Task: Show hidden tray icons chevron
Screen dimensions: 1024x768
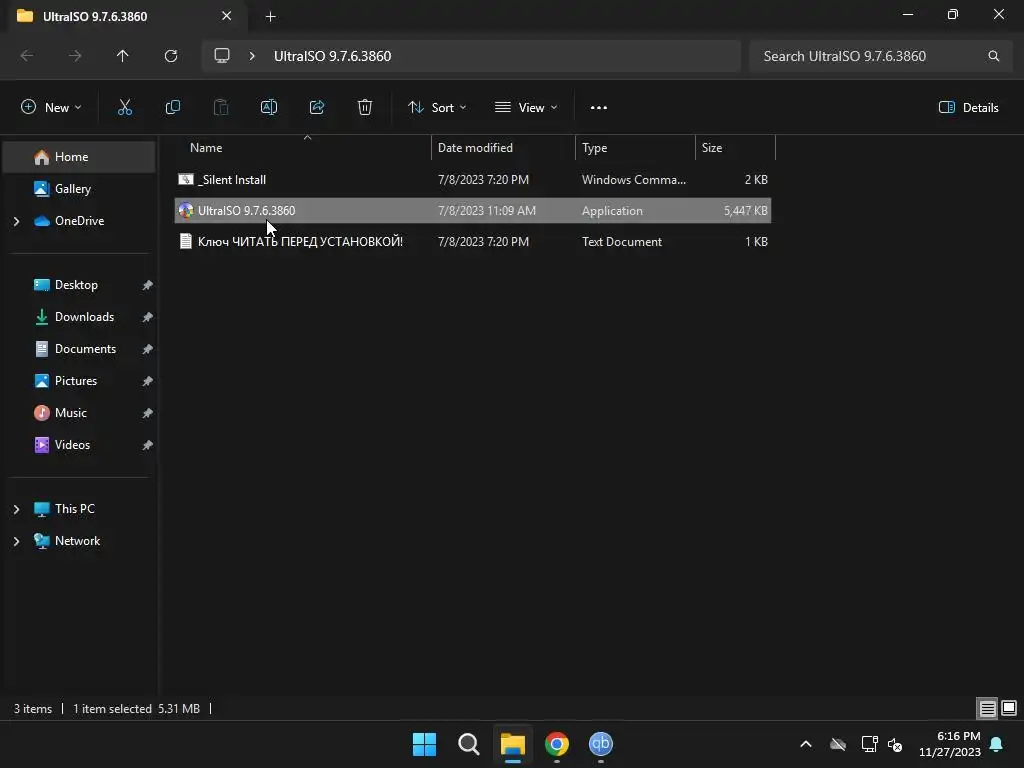Action: 806,744
